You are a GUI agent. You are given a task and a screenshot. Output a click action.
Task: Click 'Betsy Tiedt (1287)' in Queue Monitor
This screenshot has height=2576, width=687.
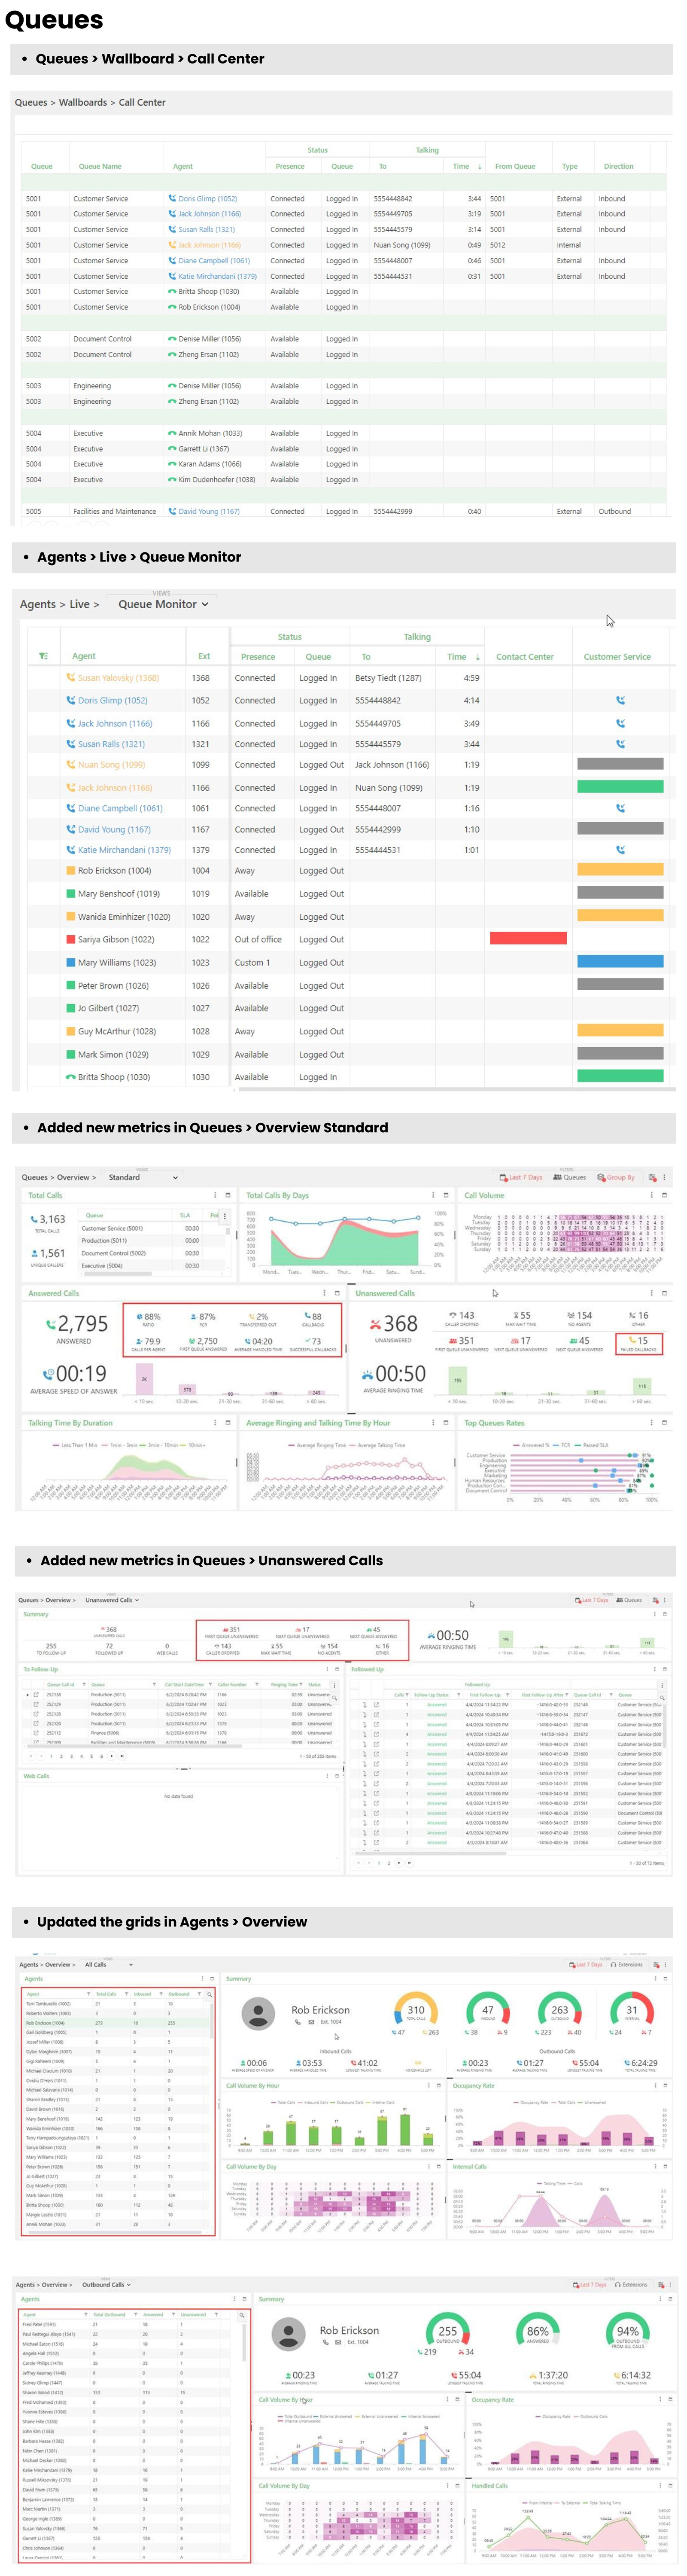coord(388,677)
